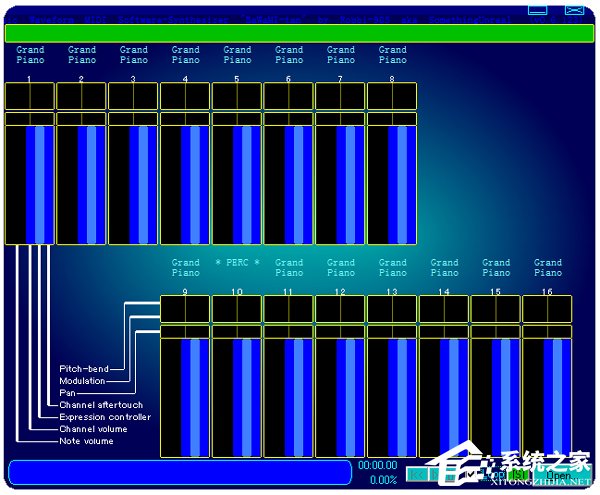Click channel 3 volume meter panel

click(x=133, y=185)
